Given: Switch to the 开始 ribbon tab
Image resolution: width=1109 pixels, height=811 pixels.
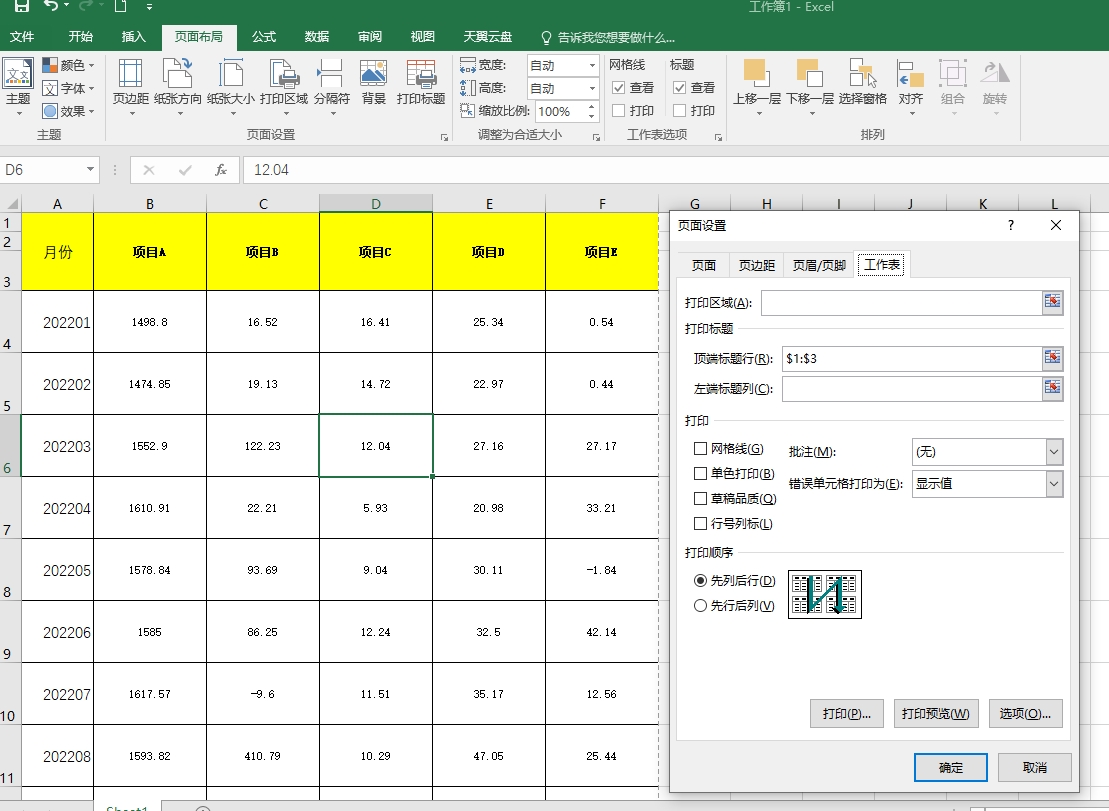Looking at the screenshot, I should [x=81, y=37].
